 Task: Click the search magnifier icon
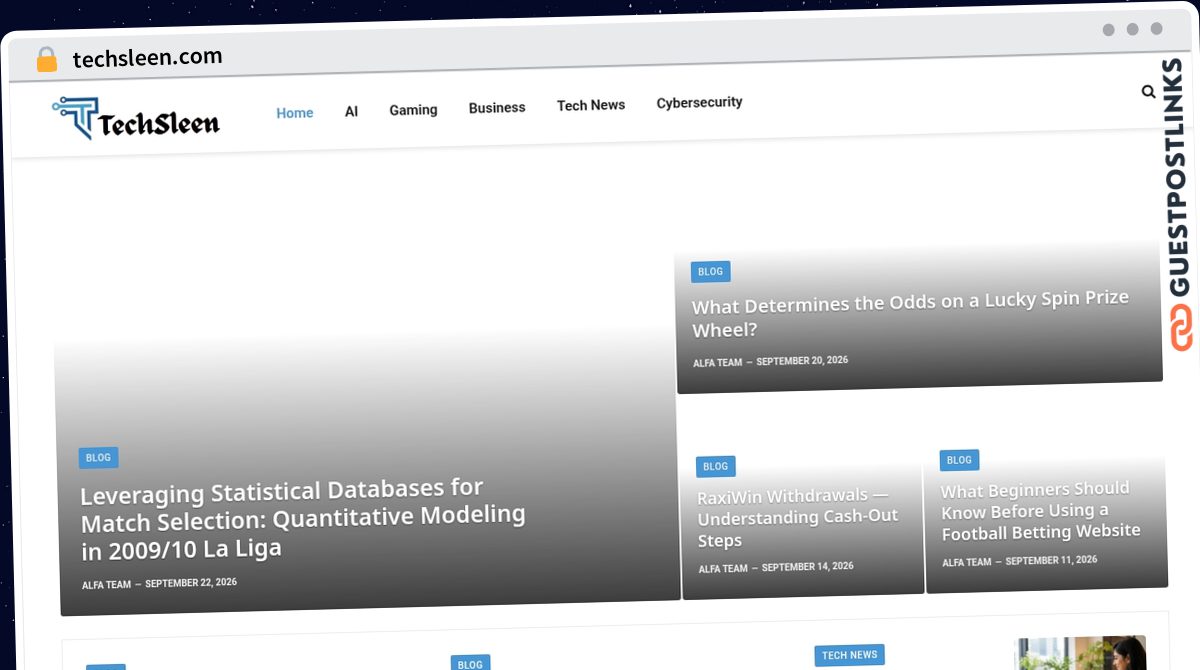click(1148, 91)
